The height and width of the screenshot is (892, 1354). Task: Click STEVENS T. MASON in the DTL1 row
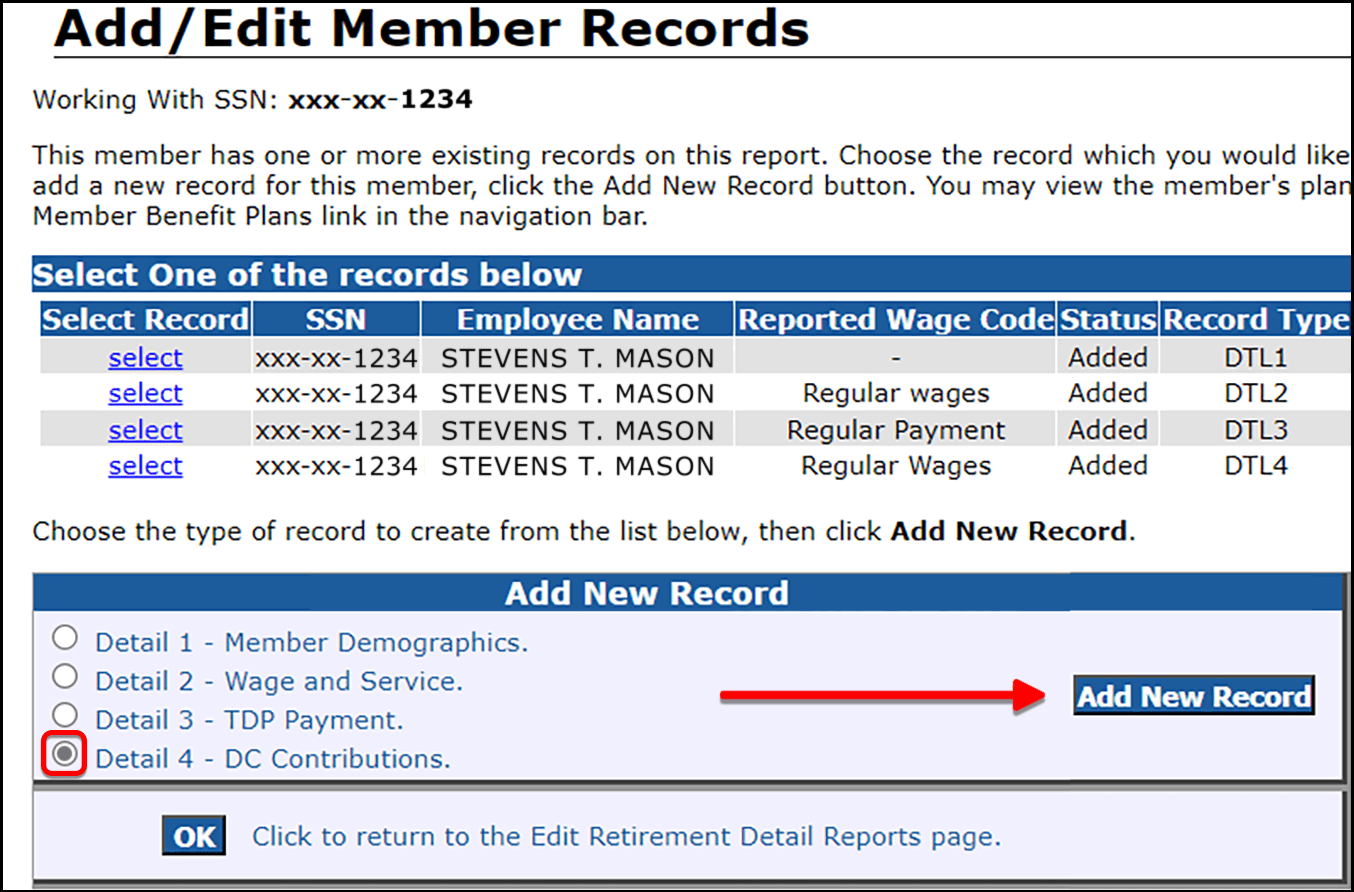tap(577, 357)
